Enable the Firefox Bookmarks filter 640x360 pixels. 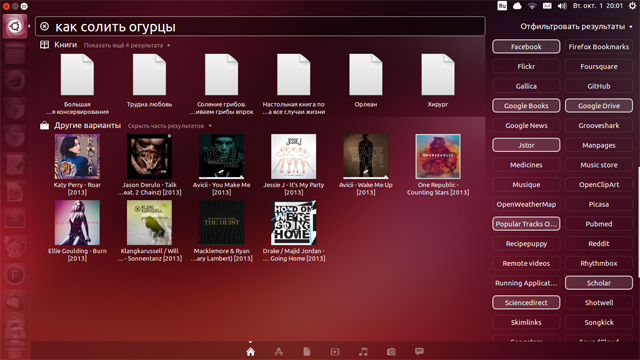coord(599,47)
